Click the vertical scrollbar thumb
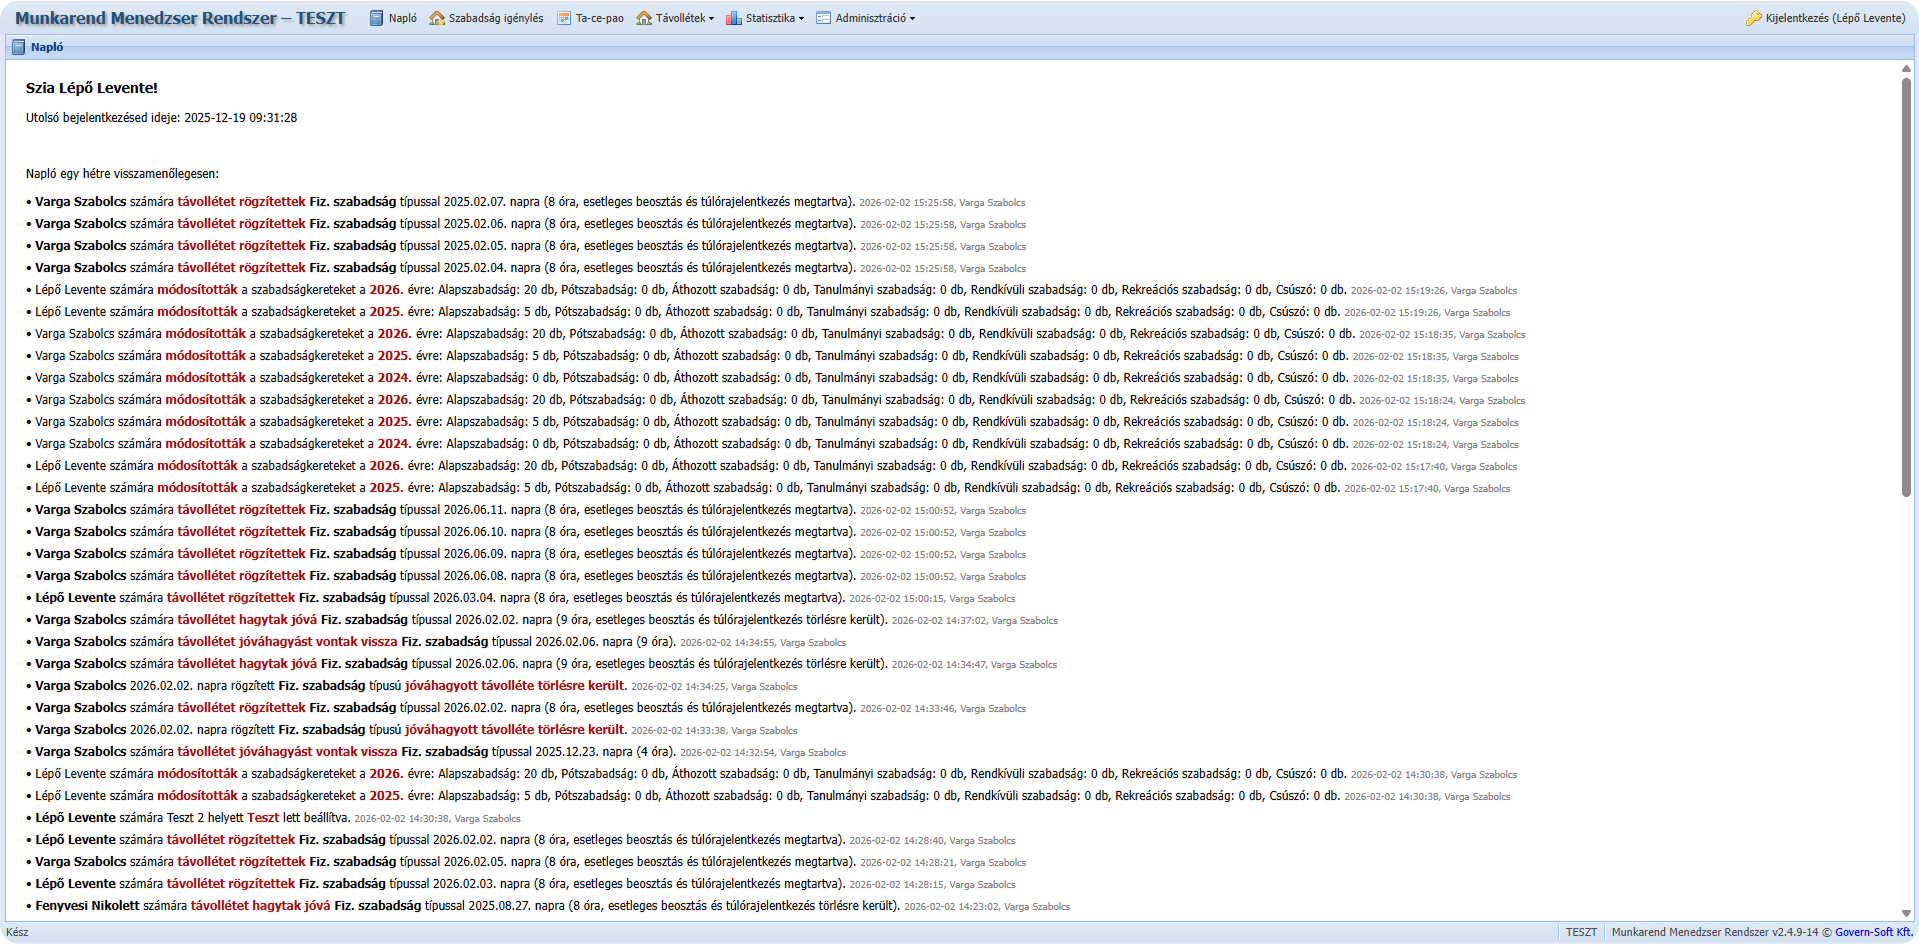 point(1906,285)
